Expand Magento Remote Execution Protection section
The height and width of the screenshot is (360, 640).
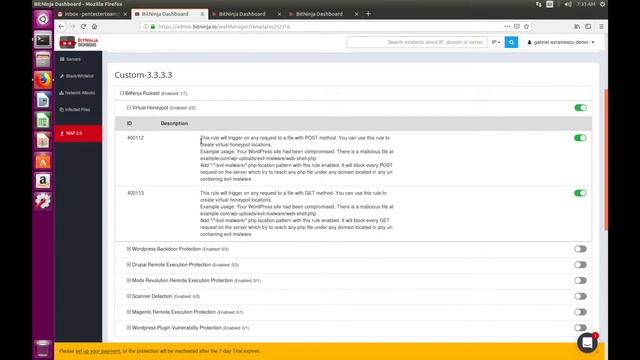tap(129, 312)
